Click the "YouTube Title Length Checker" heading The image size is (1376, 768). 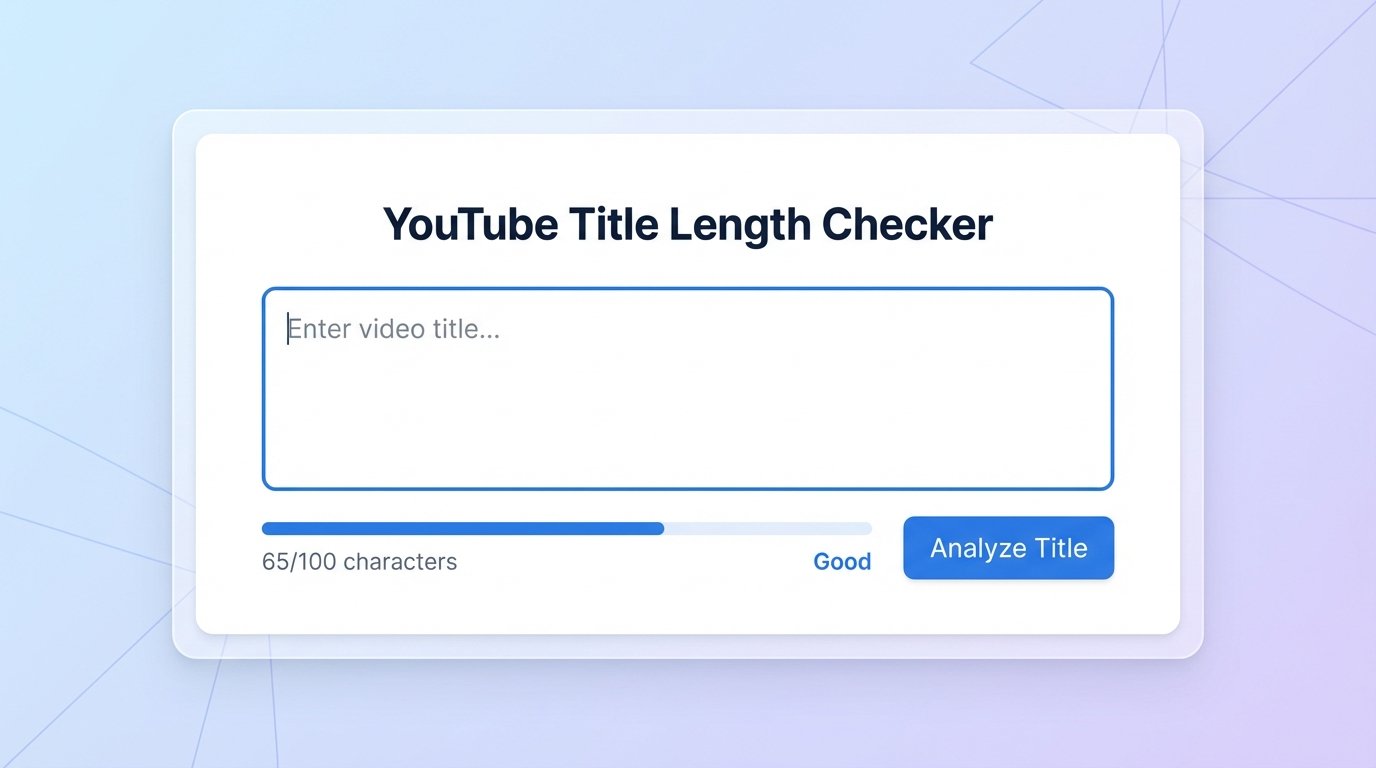click(x=688, y=224)
